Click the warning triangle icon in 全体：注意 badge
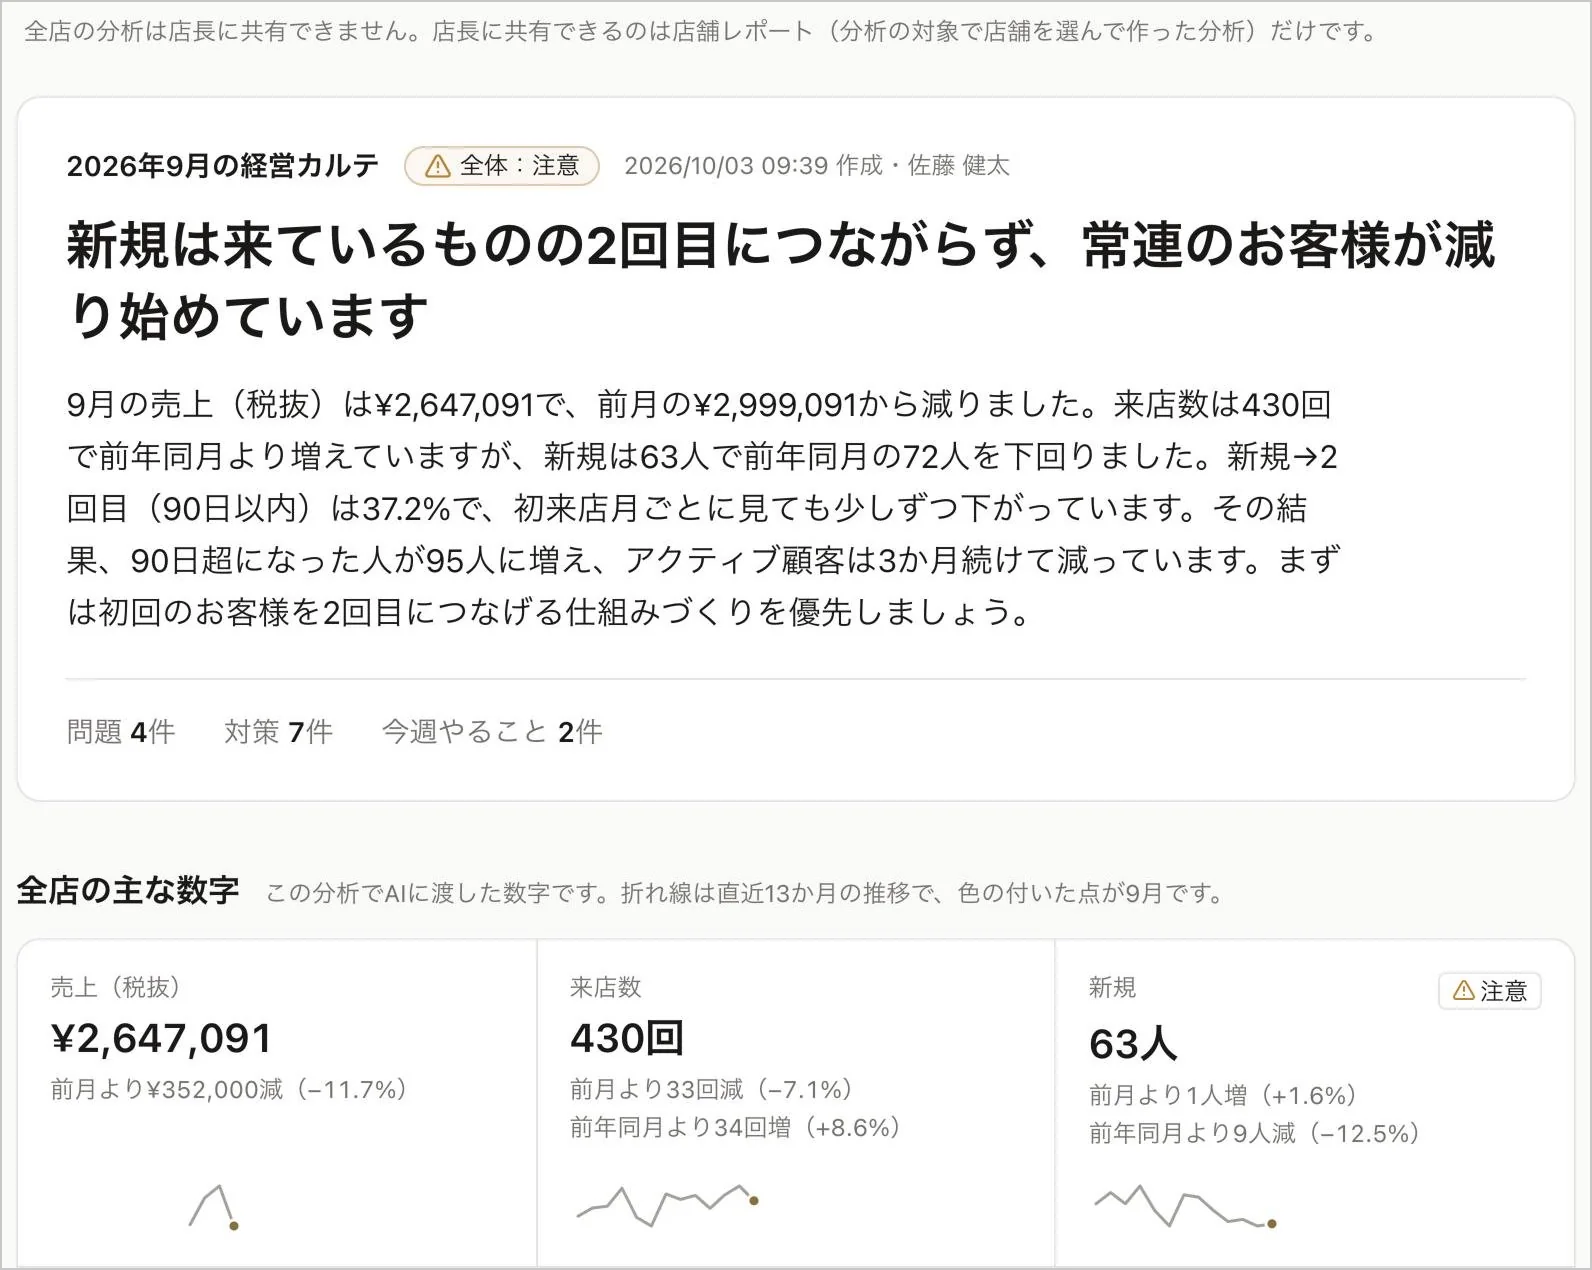Image resolution: width=1592 pixels, height=1270 pixels. point(437,166)
